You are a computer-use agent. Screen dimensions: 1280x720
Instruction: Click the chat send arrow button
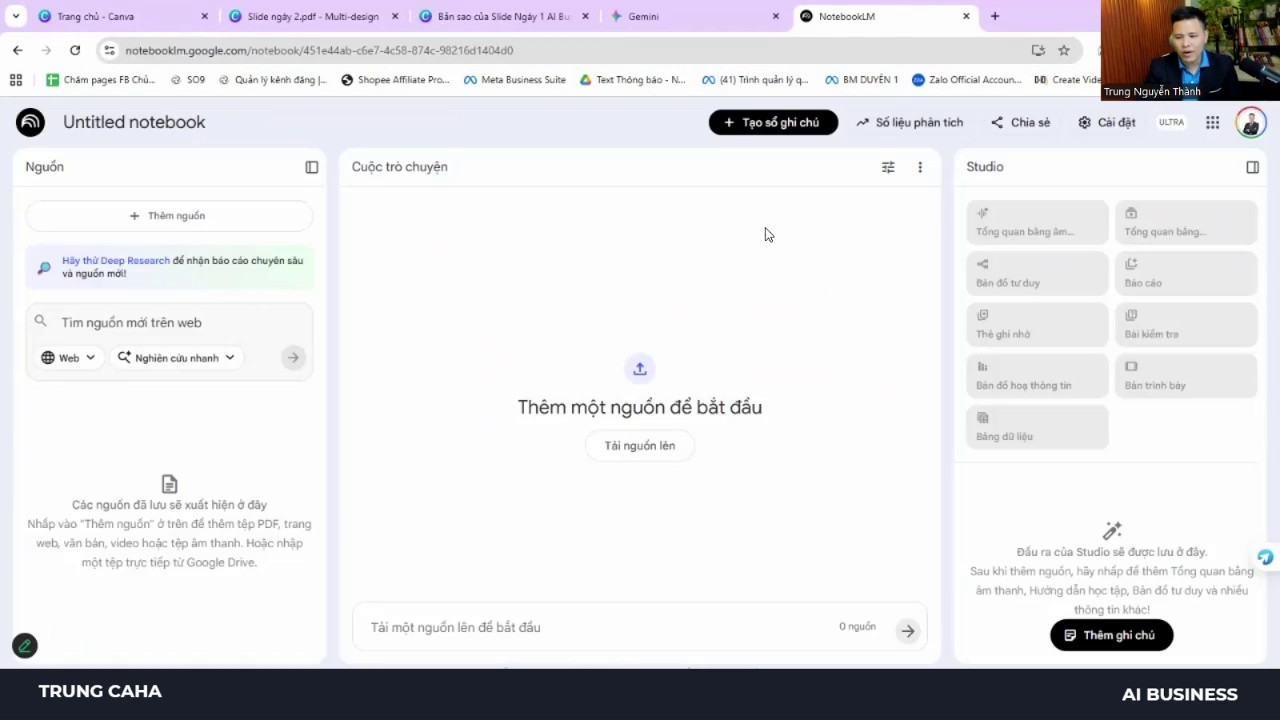click(x=907, y=630)
